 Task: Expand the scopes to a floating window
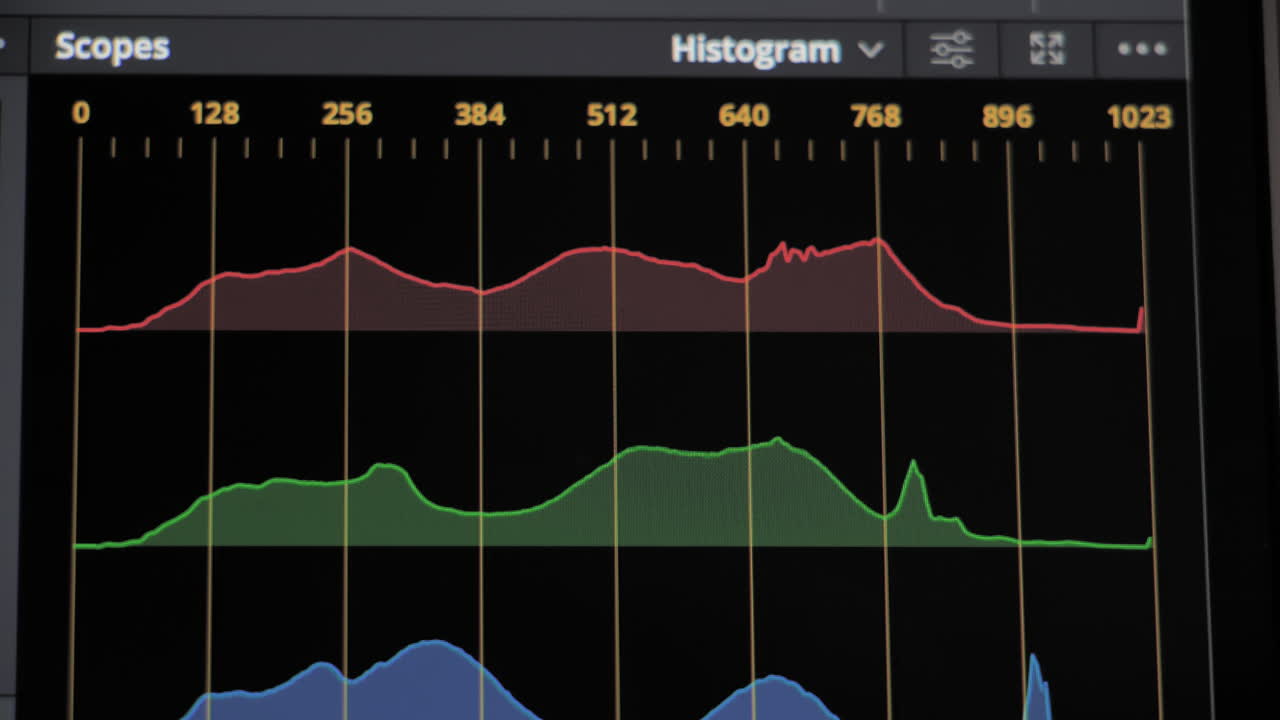(x=1047, y=49)
